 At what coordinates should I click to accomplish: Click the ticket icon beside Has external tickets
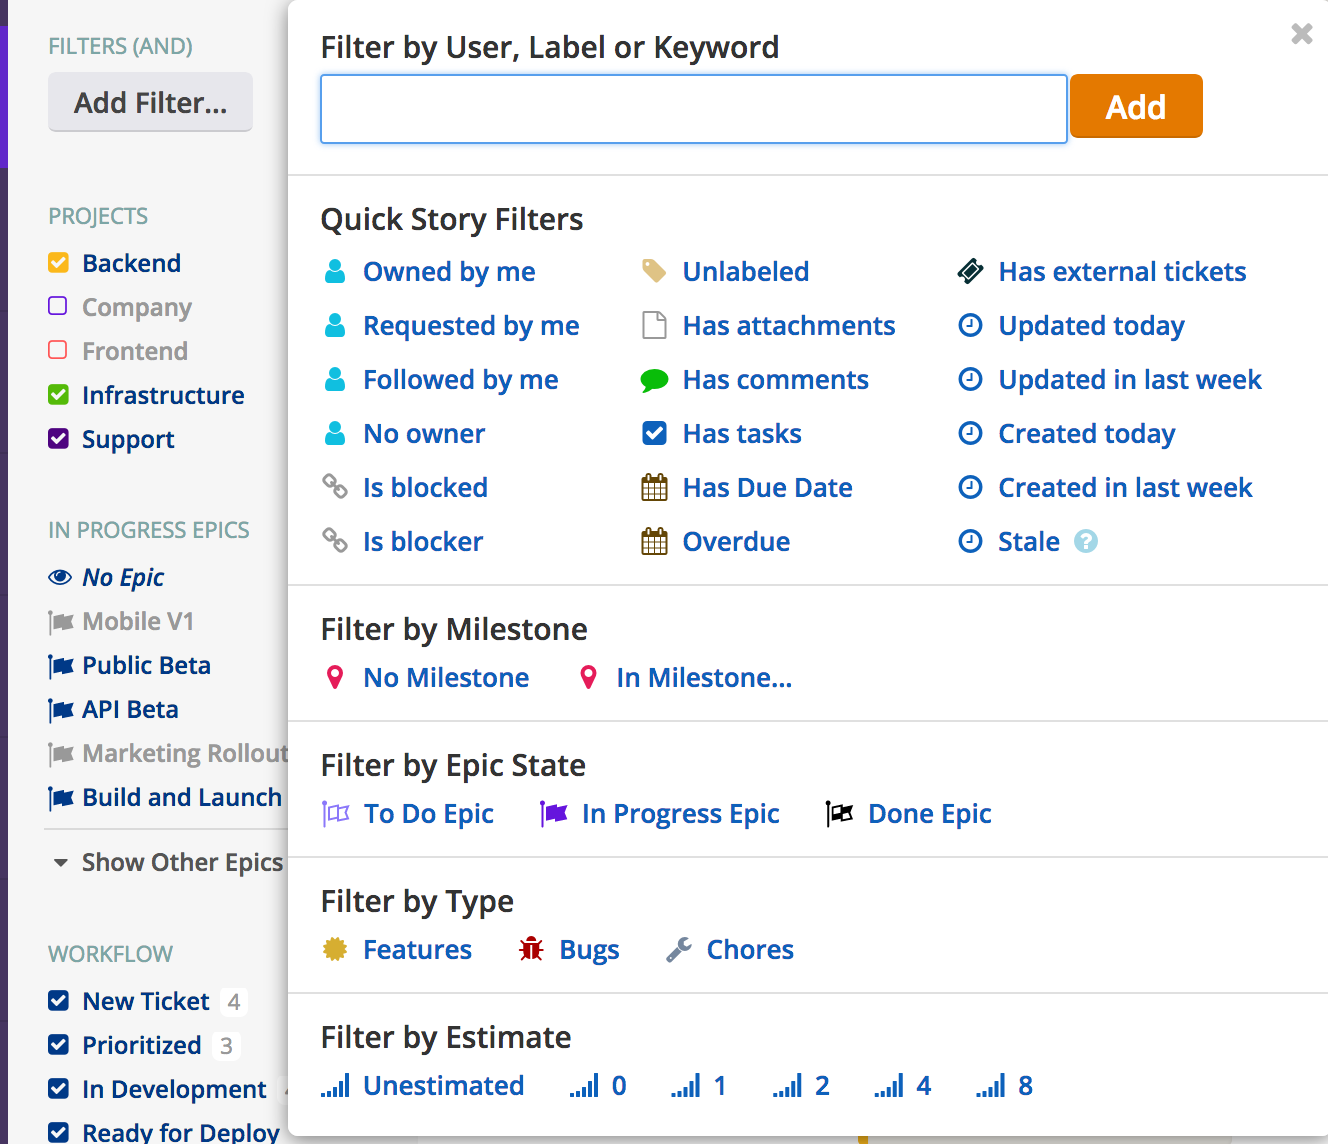coord(970,271)
